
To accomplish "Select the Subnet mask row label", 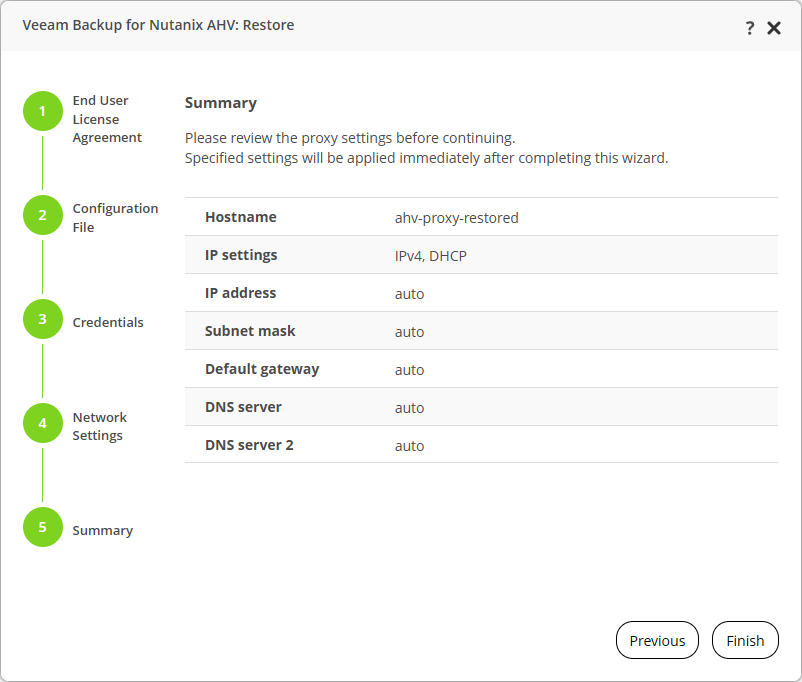I will click(x=250, y=331).
